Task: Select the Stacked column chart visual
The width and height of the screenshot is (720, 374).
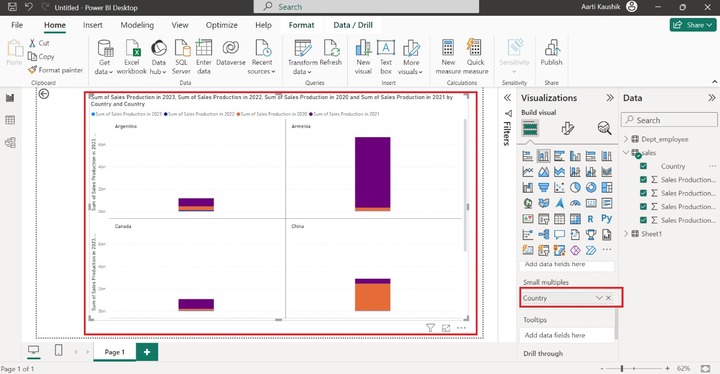Action: click(544, 156)
